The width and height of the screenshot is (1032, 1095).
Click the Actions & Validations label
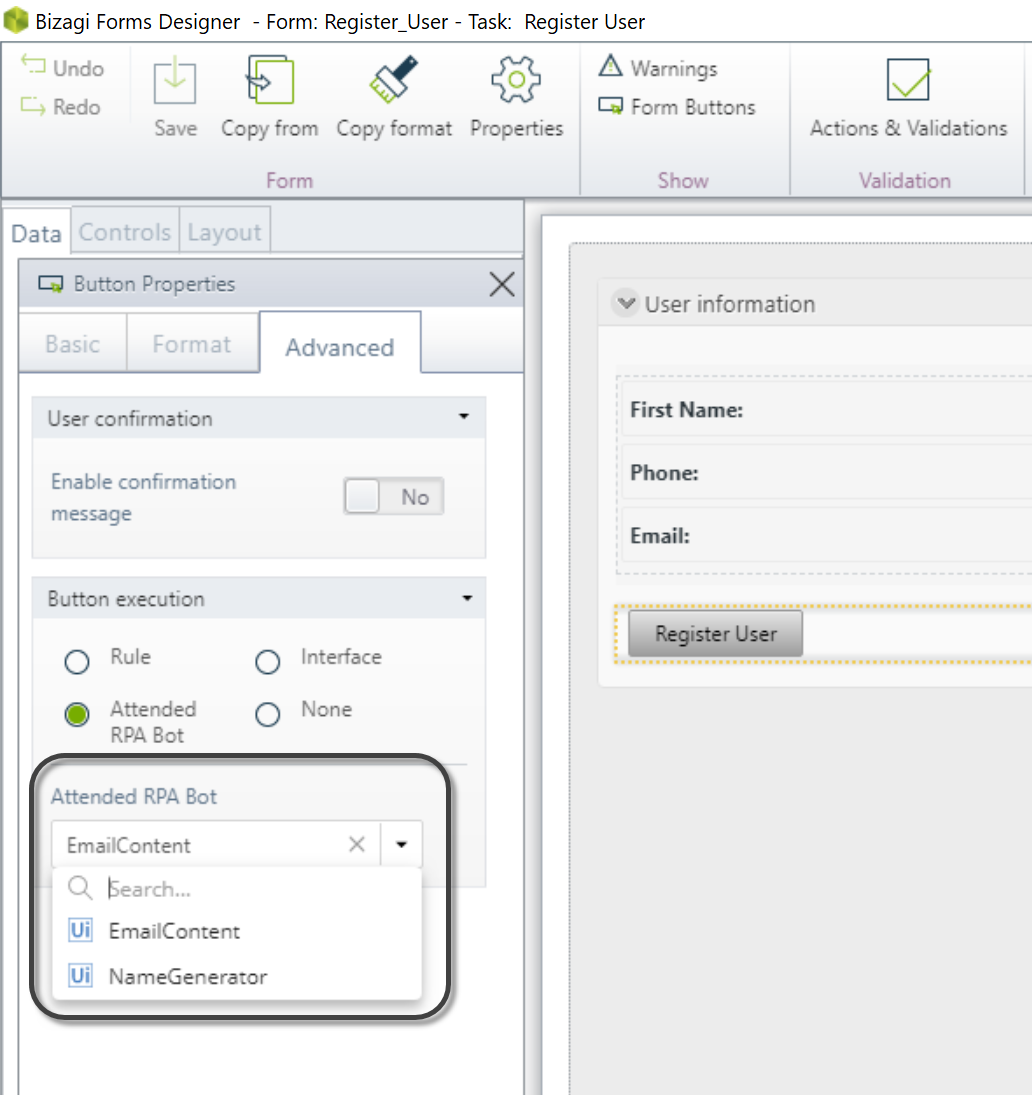coord(908,128)
